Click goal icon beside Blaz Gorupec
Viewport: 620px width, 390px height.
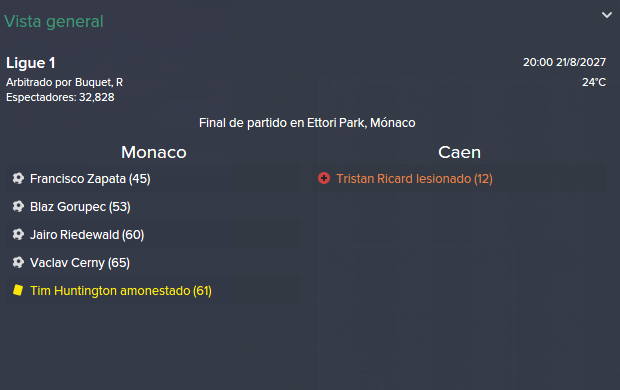click(x=18, y=206)
